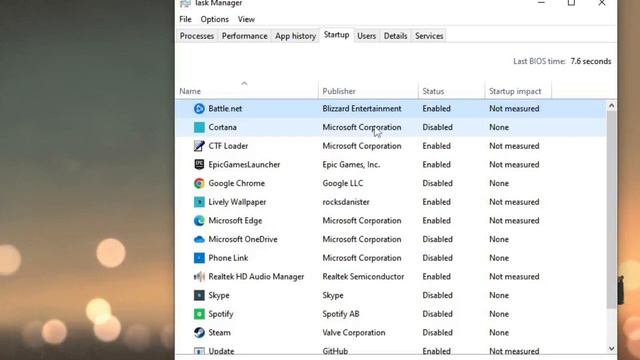Click the Phone Link icon
Screen dimensions: 640x360
199,258
